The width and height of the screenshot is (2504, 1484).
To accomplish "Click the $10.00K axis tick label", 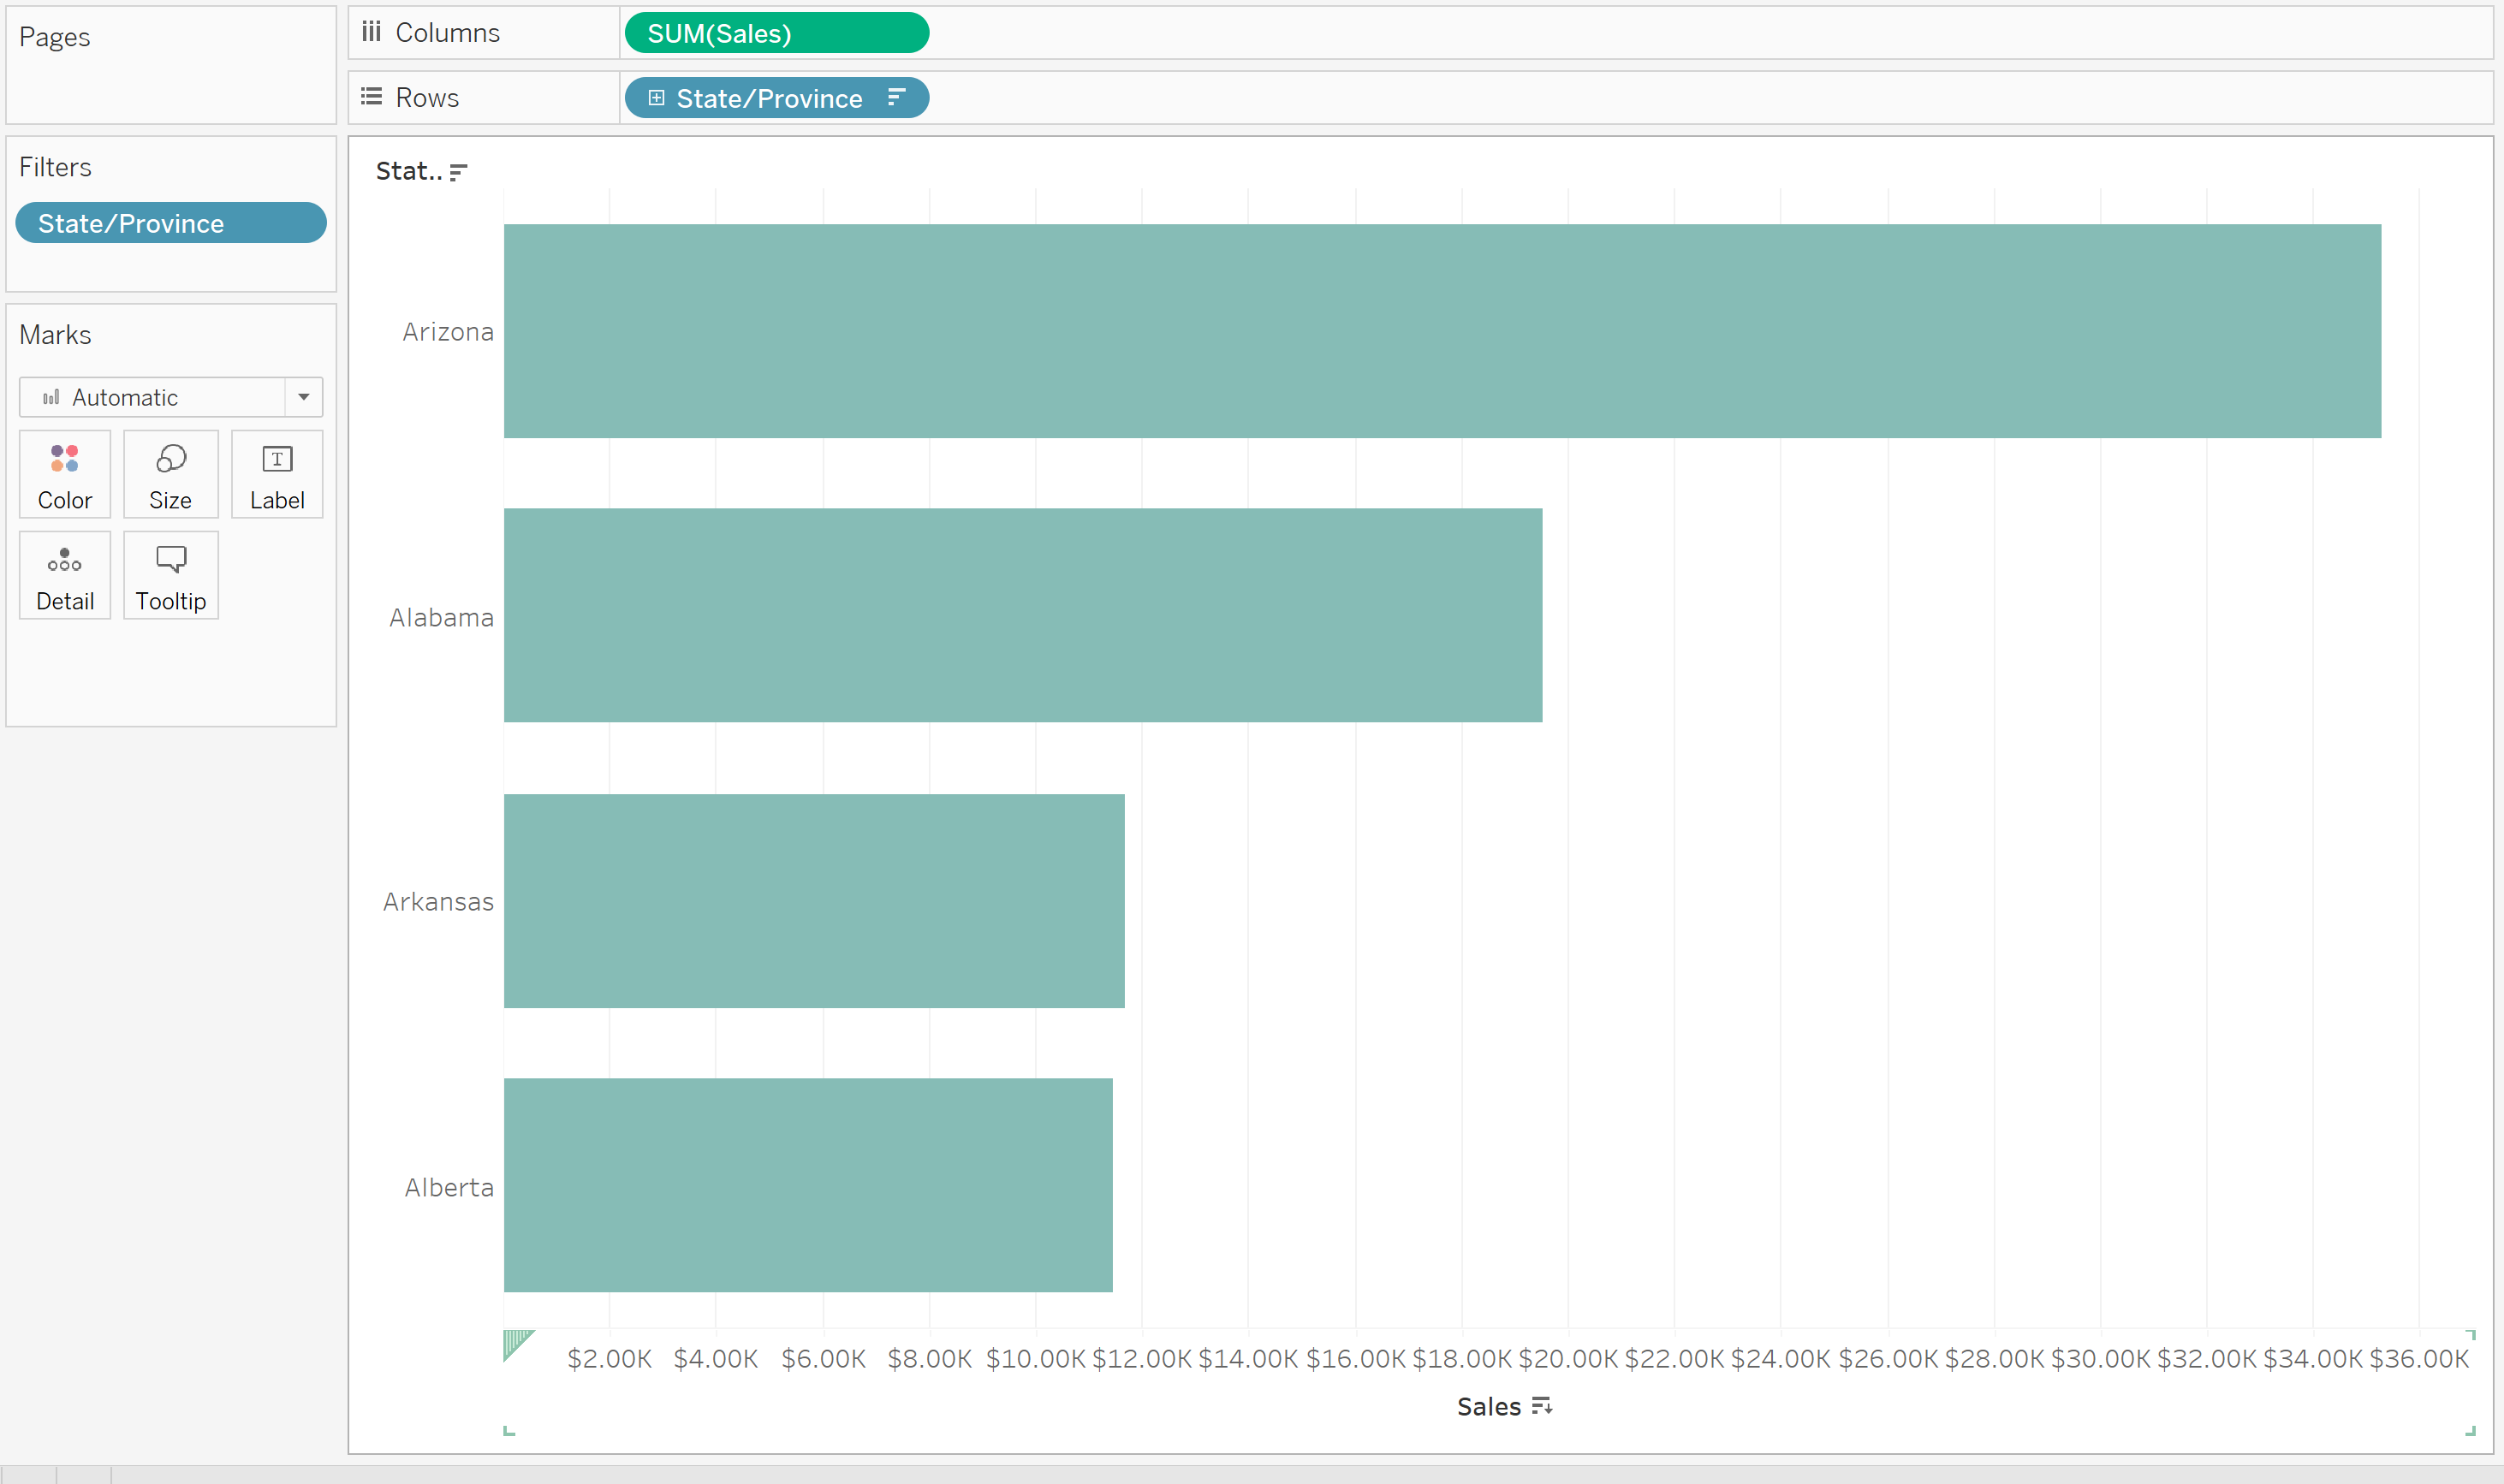I will [x=1035, y=1359].
